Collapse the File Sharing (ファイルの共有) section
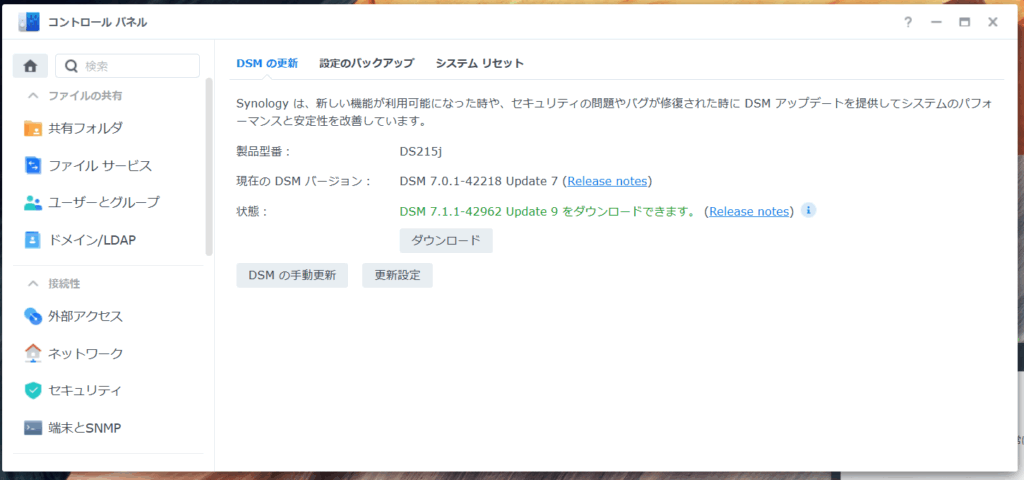Screen dimensions: 1024x480 tap(33, 96)
